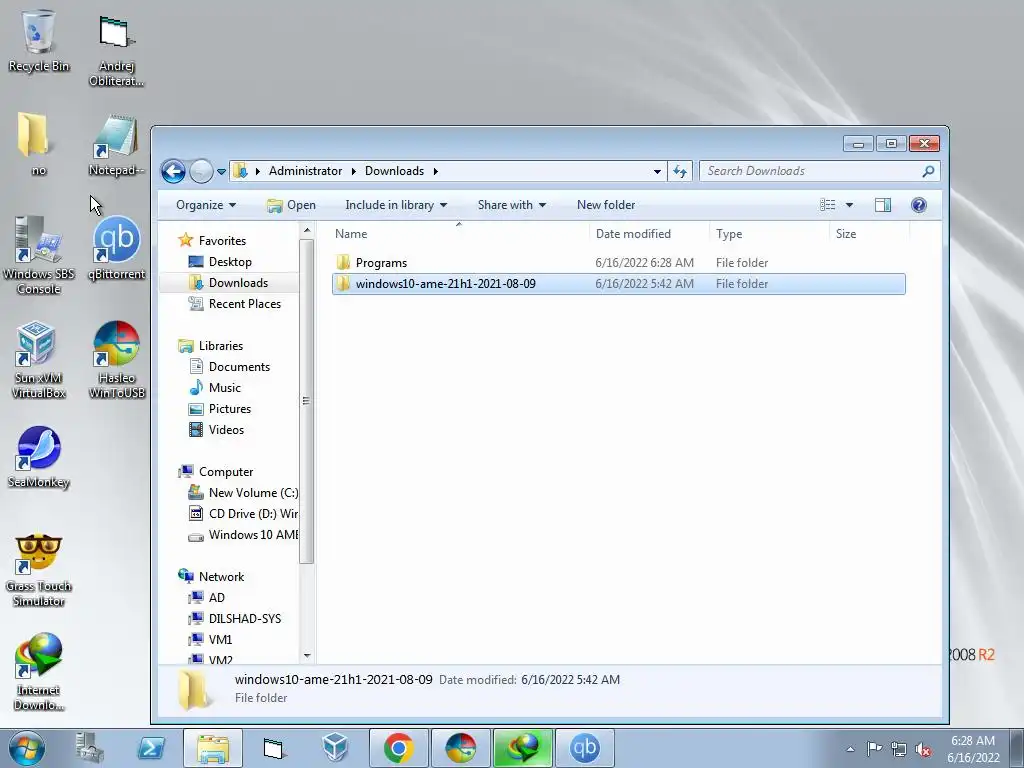Open the Andrej Obliterat... desktop icon

click(116, 51)
